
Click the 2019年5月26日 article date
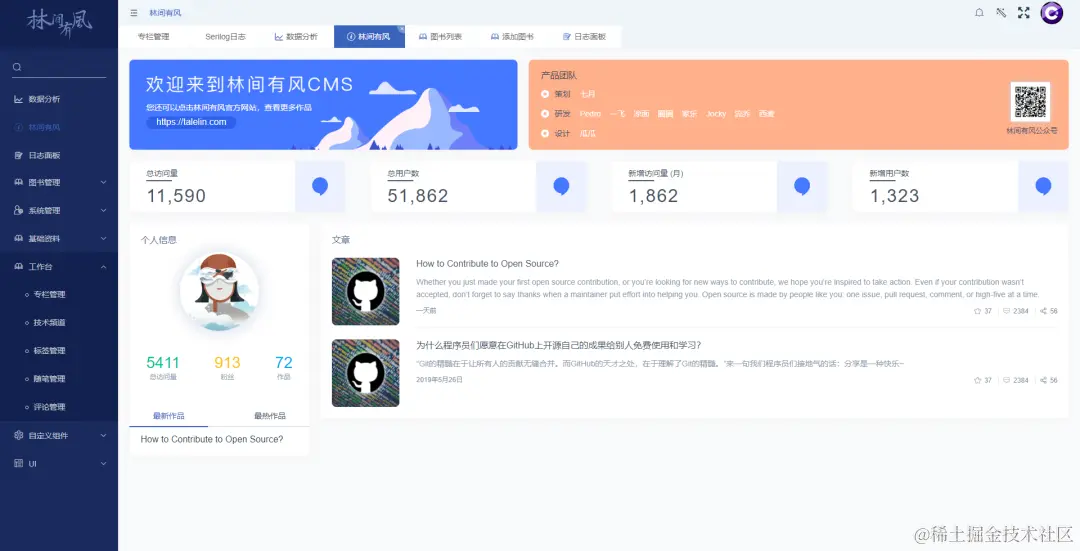pos(439,380)
